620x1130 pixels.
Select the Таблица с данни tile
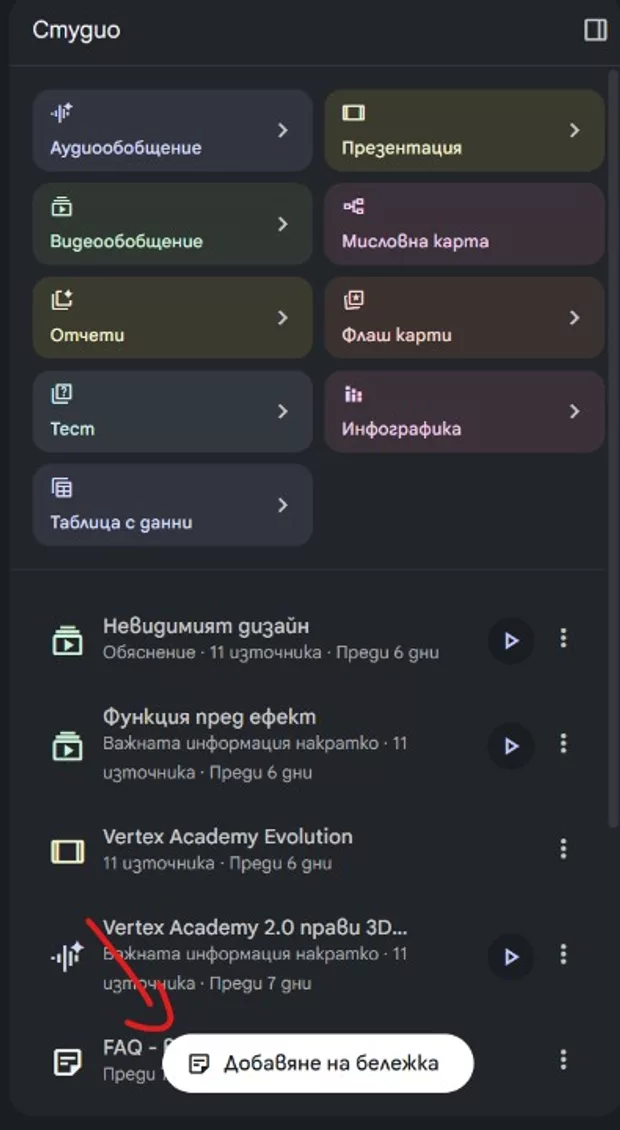point(160,505)
